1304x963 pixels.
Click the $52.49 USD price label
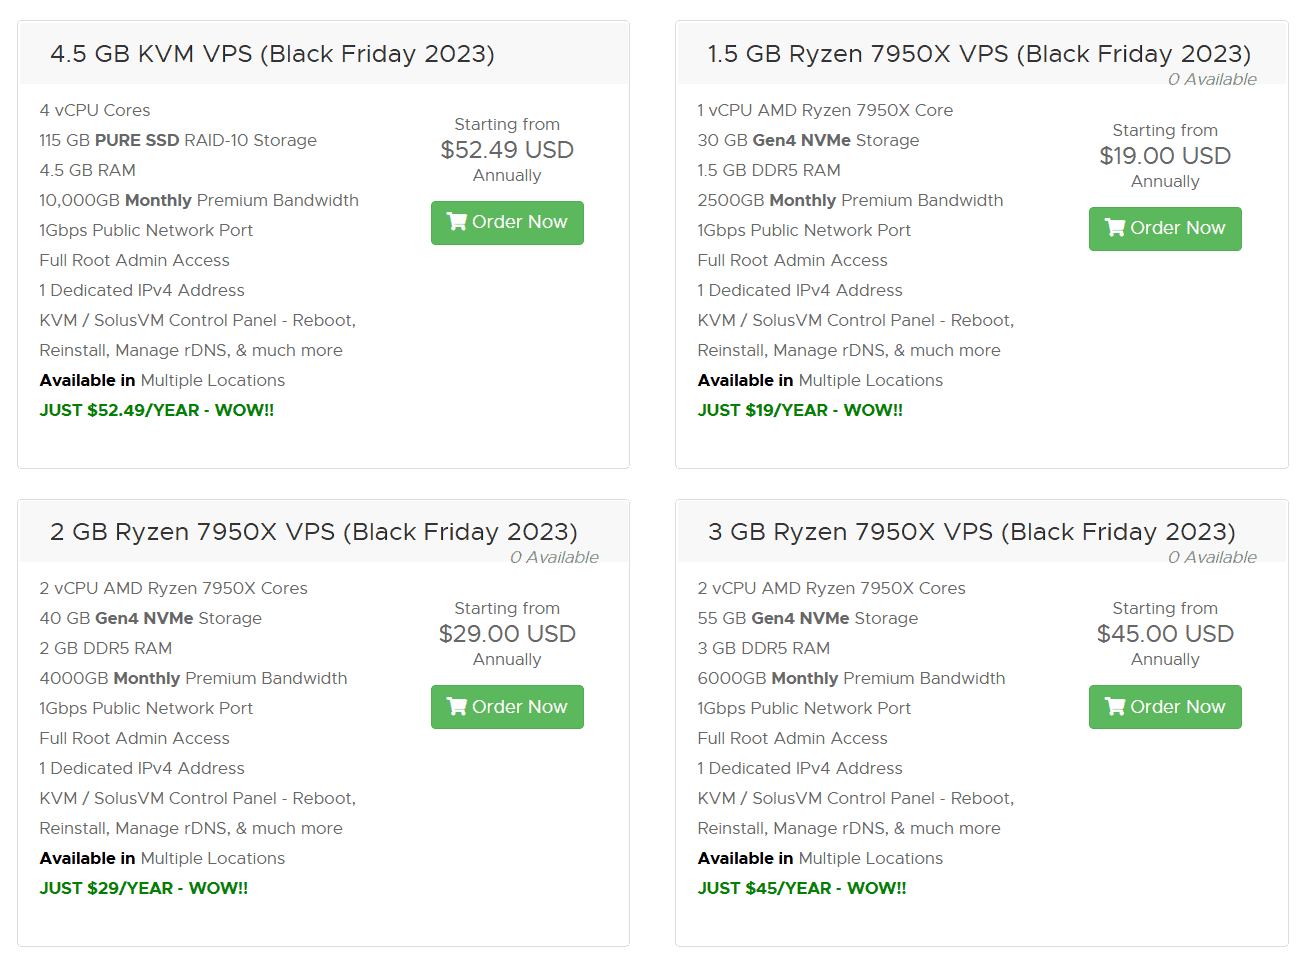507,150
